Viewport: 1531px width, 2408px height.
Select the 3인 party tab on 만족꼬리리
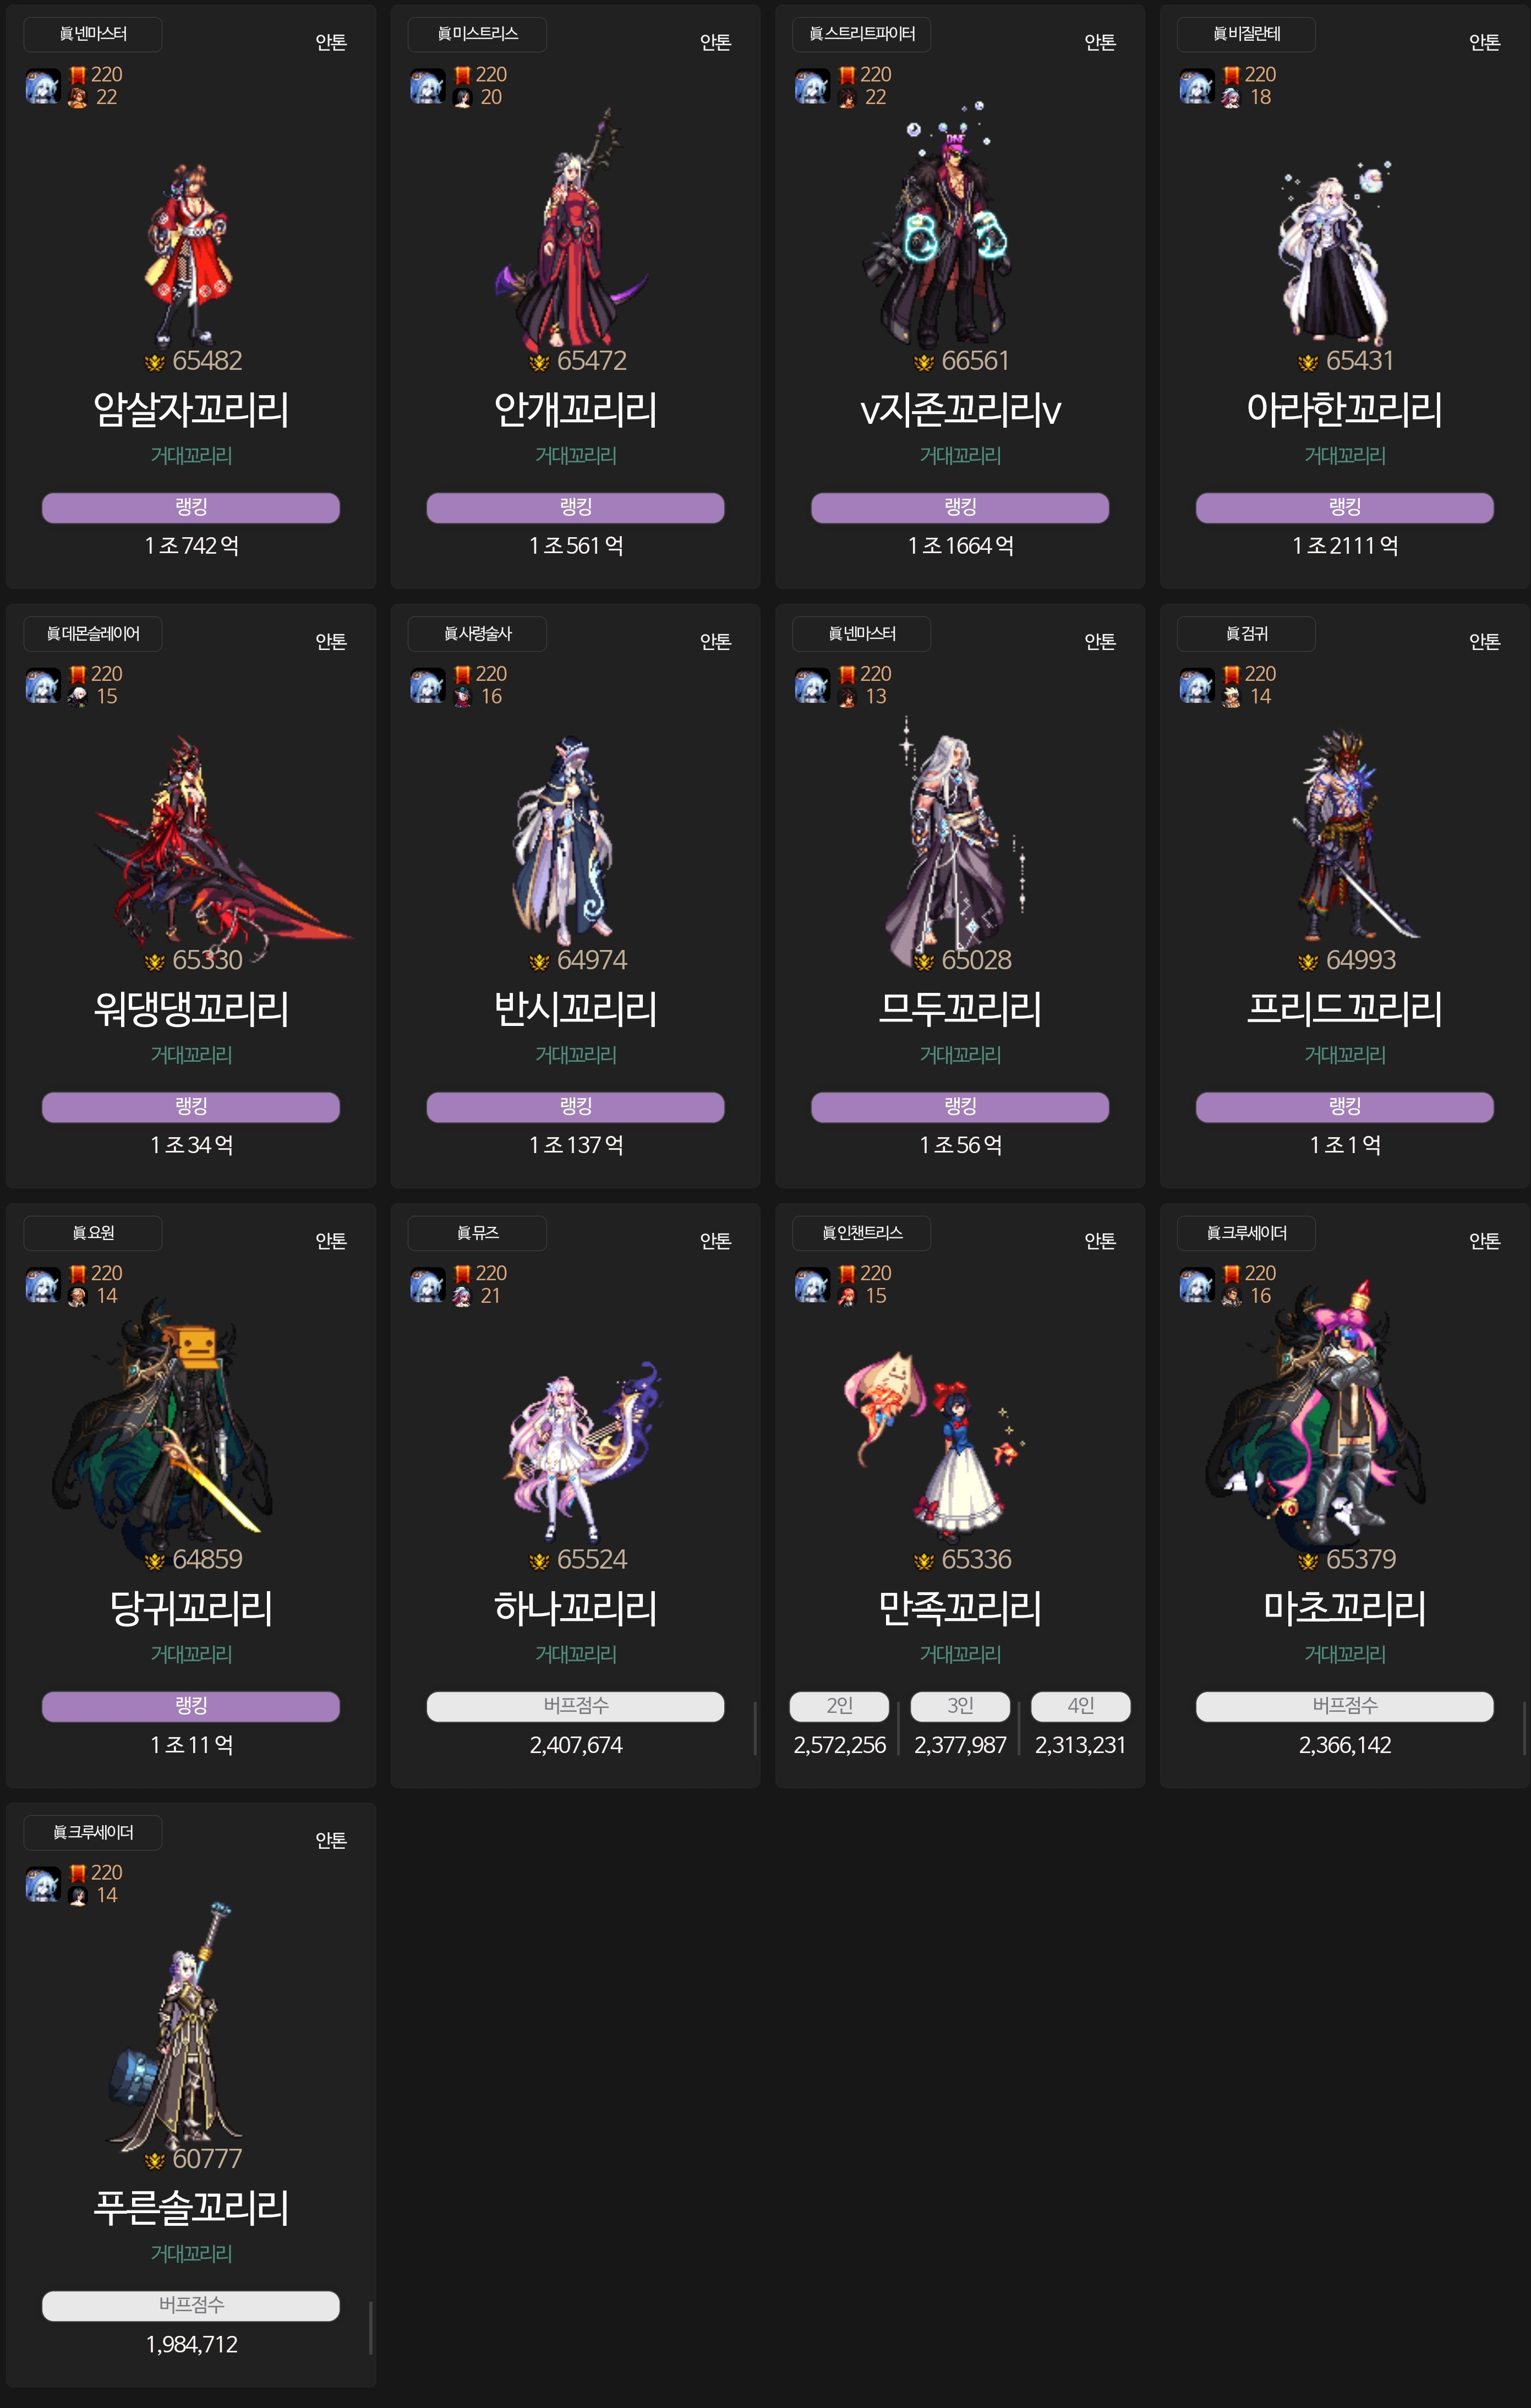point(960,1706)
